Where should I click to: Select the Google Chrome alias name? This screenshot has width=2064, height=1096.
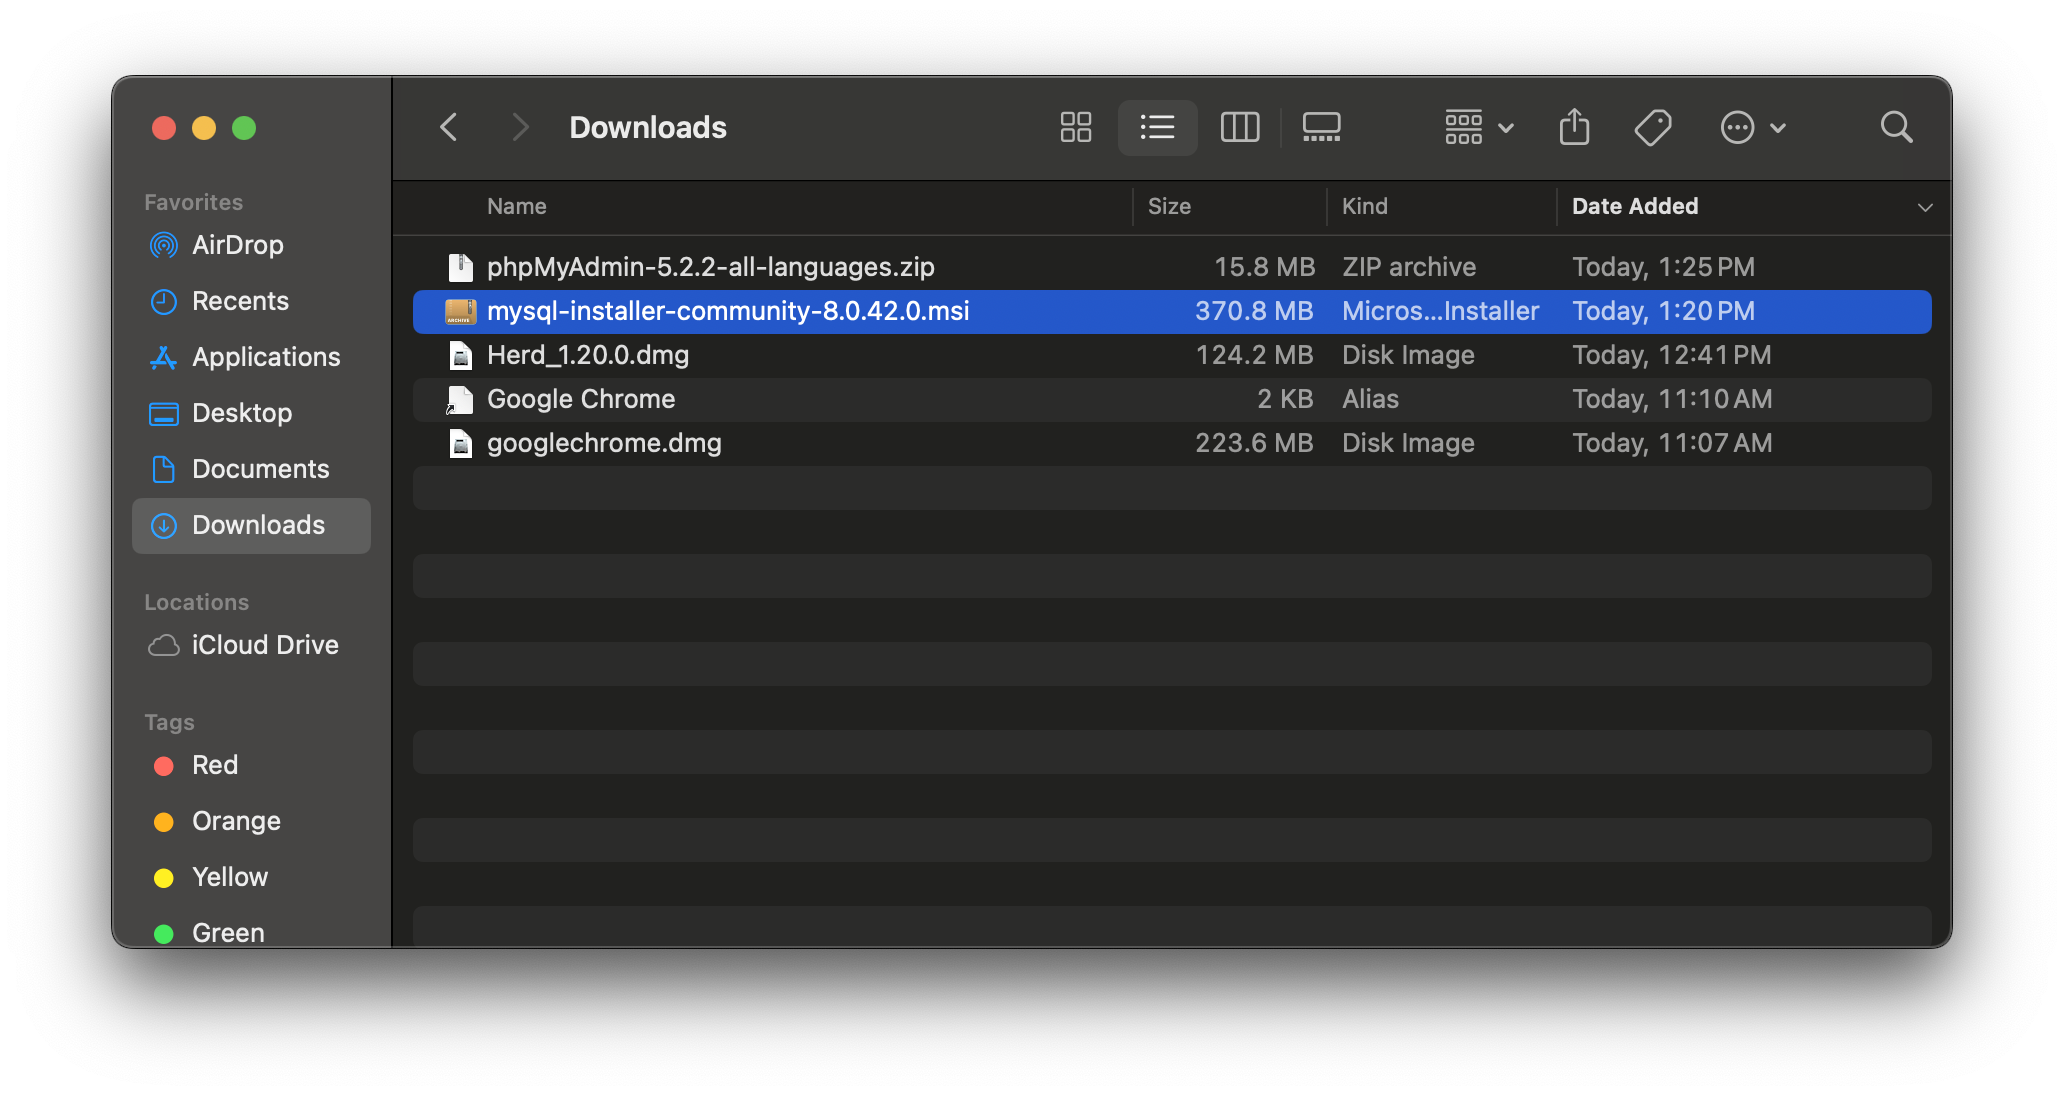(581, 399)
